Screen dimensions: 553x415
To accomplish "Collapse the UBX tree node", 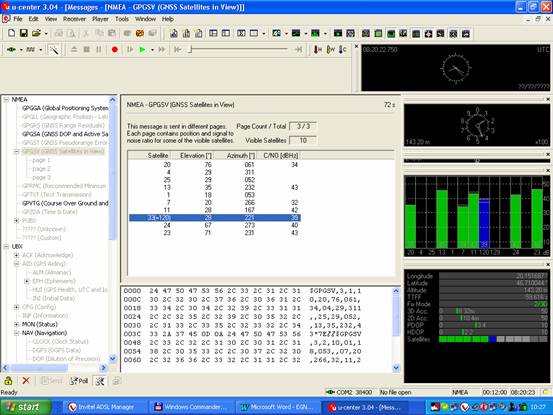I will (6, 246).
